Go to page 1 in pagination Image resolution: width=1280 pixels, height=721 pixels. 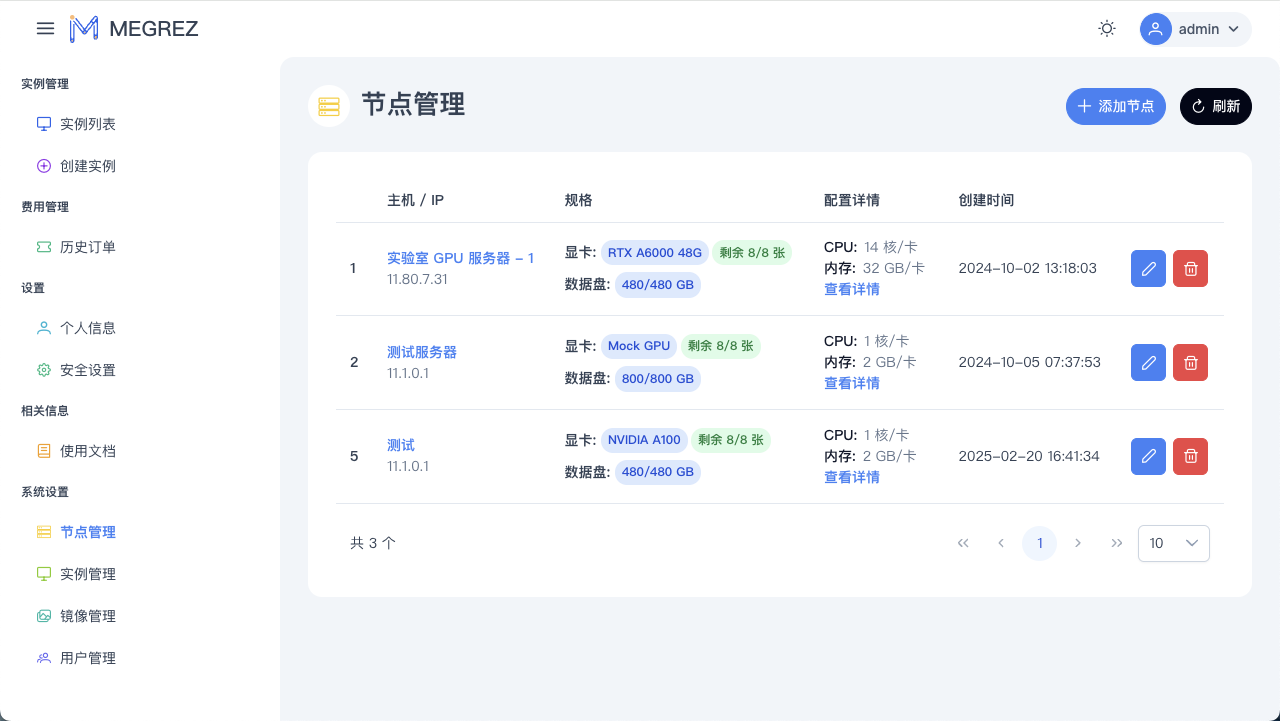coord(1039,543)
